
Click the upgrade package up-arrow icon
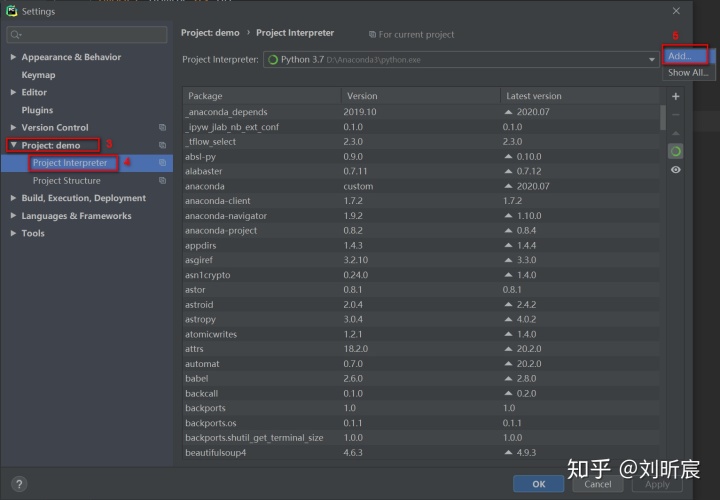[675, 133]
